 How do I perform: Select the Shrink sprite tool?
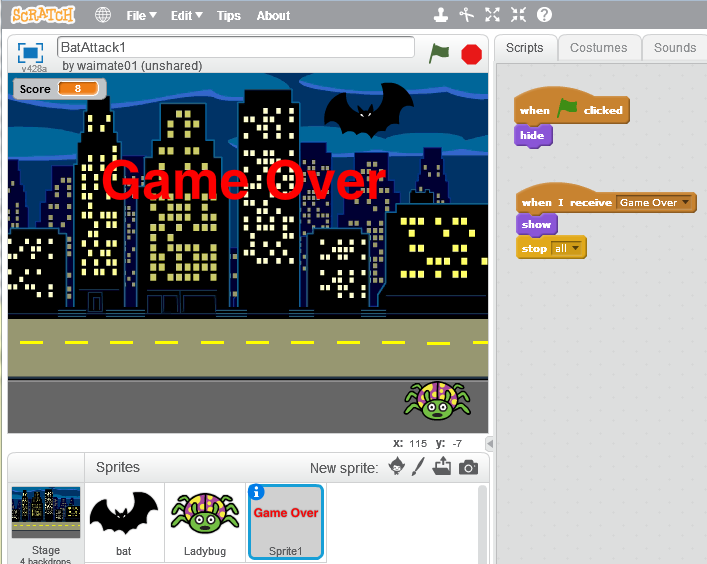click(x=517, y=15)
